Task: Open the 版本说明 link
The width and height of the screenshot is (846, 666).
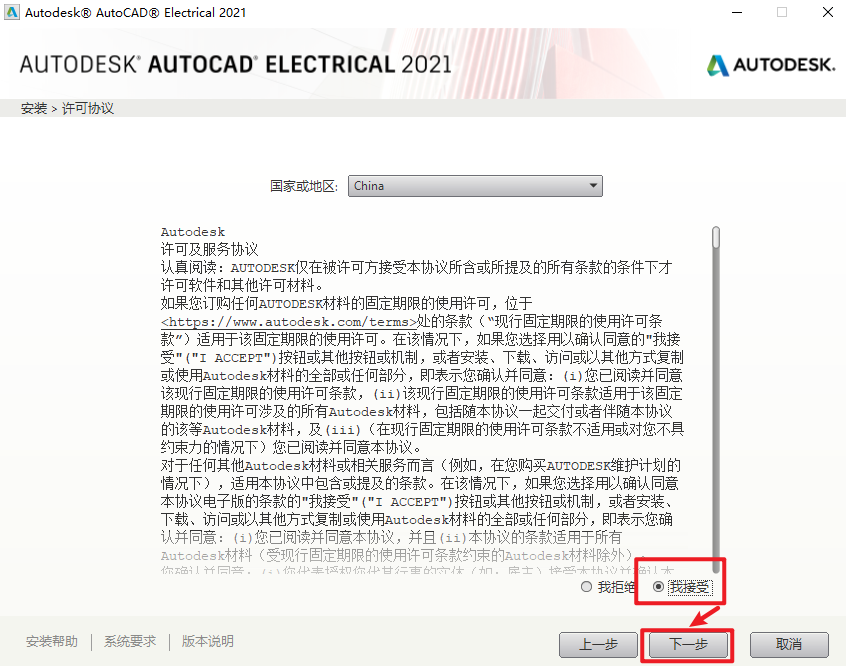Action: coord(208,641)
